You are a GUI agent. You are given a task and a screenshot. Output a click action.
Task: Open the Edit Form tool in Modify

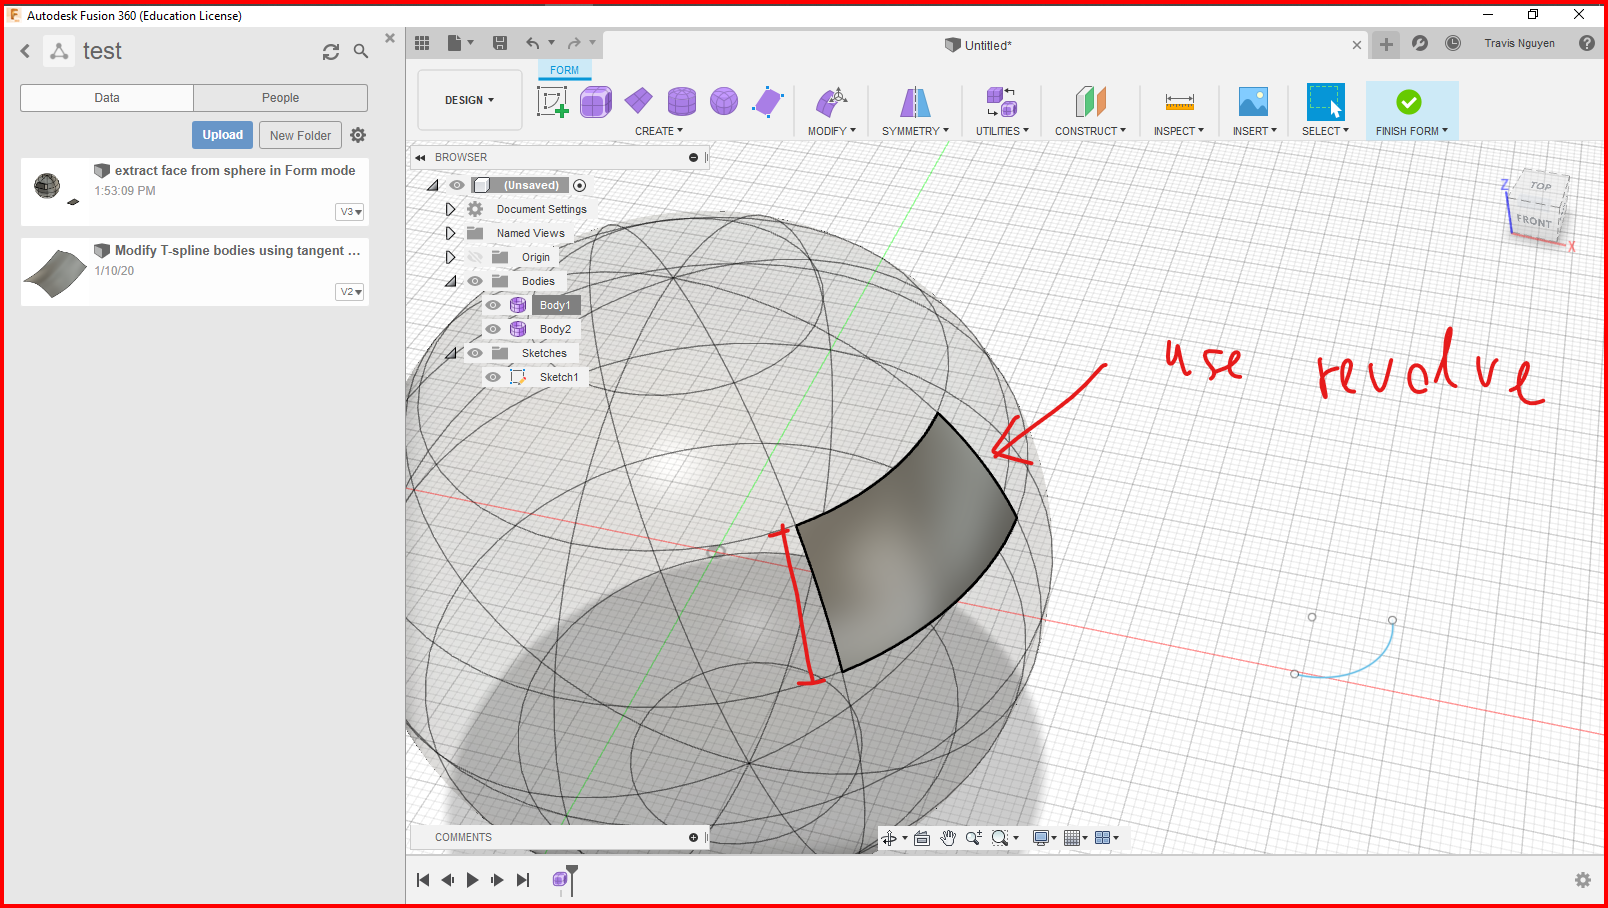coord(831,101)
